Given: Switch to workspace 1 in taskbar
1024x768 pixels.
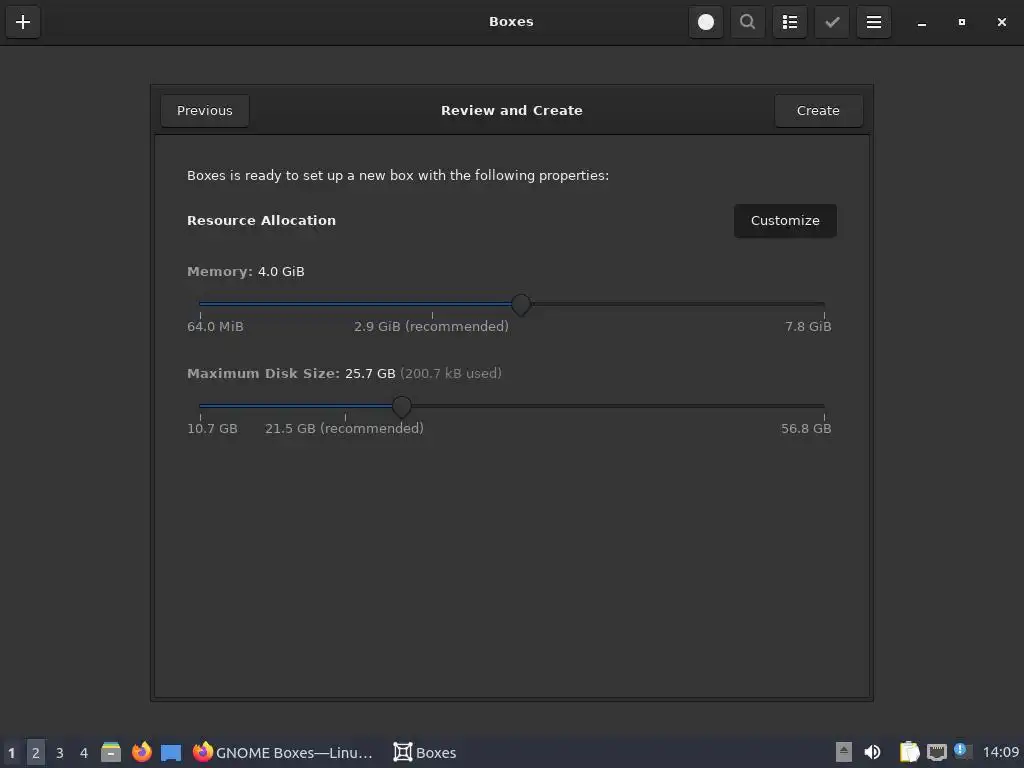Looking at the screenshot, I should tap(12, 753).
